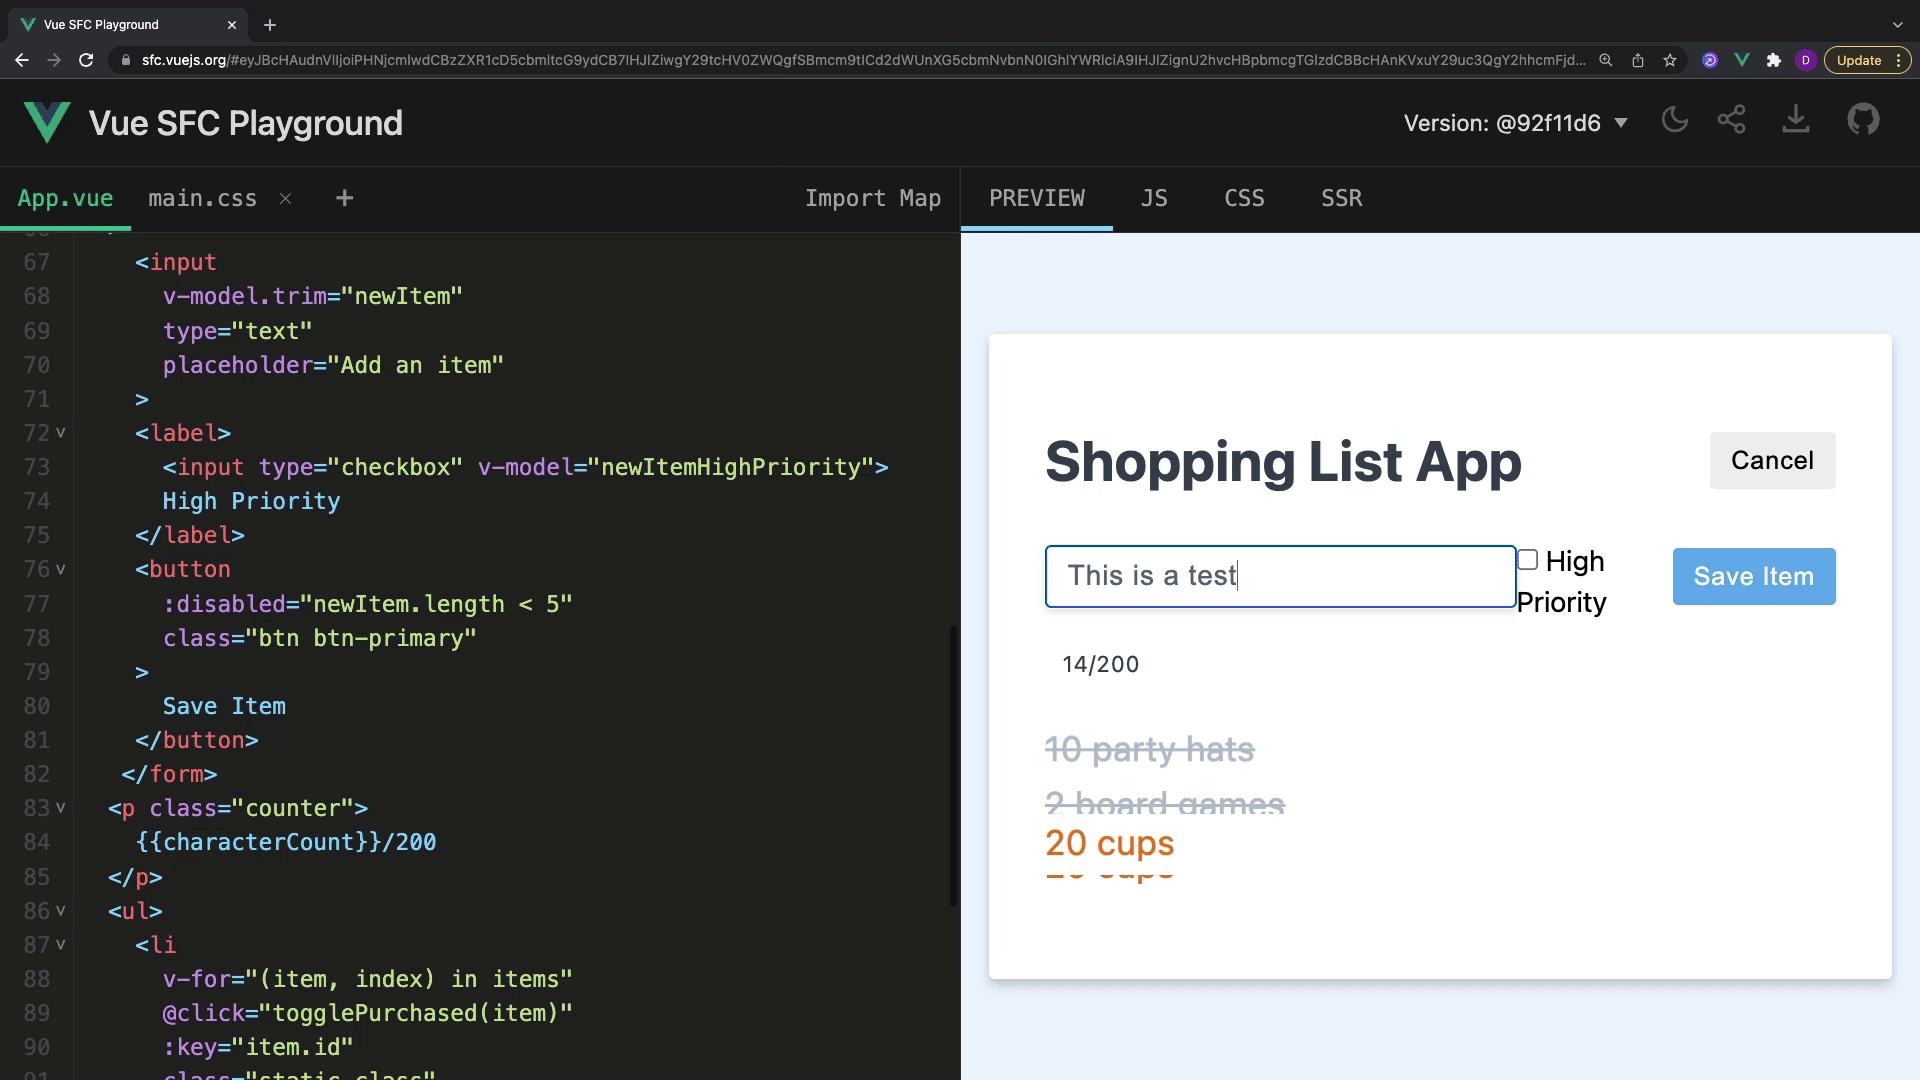Viewport: 1920px width, 1080px height.
Task: Toggle dark mode moon icon
Action: coord(1674,121)
